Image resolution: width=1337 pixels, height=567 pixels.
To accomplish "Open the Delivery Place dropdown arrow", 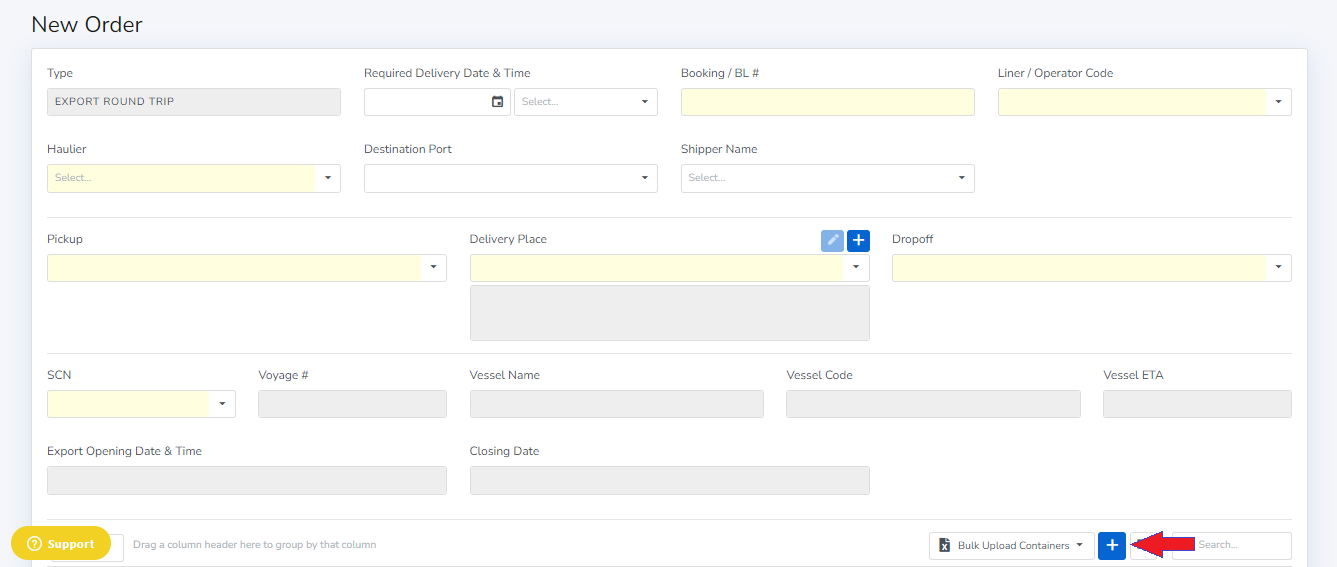I will pyautogui.click(x=856, y=268).
